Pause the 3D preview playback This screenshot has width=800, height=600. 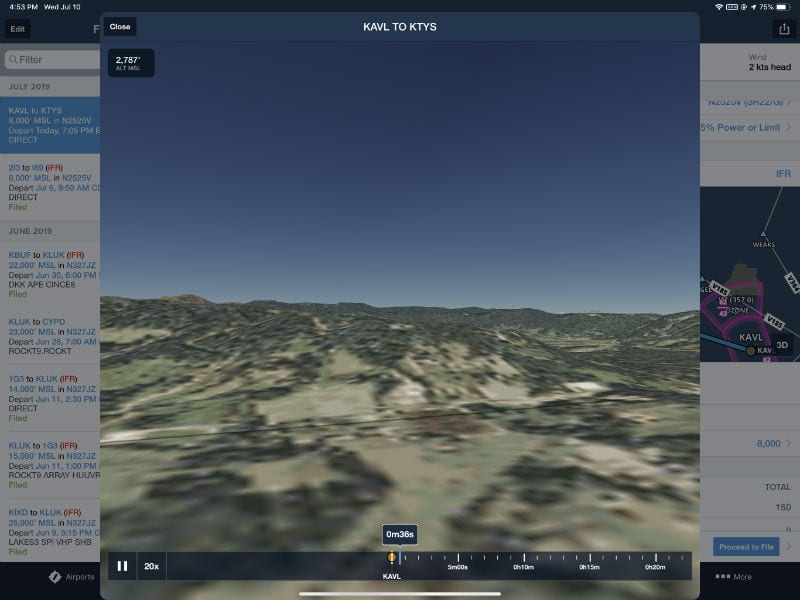pos(122,566)
